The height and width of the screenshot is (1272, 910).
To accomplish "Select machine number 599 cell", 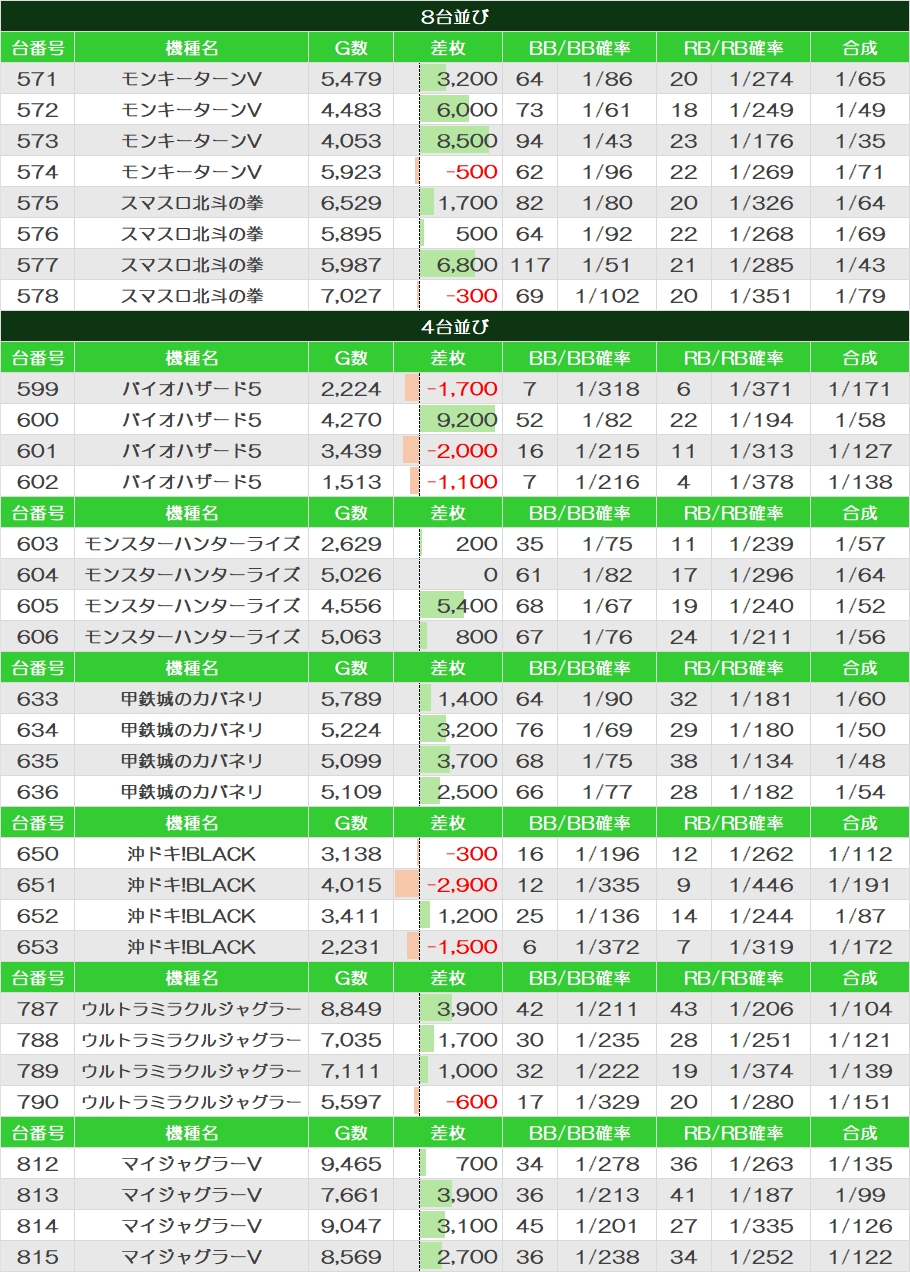I will (x=38, y=389).
